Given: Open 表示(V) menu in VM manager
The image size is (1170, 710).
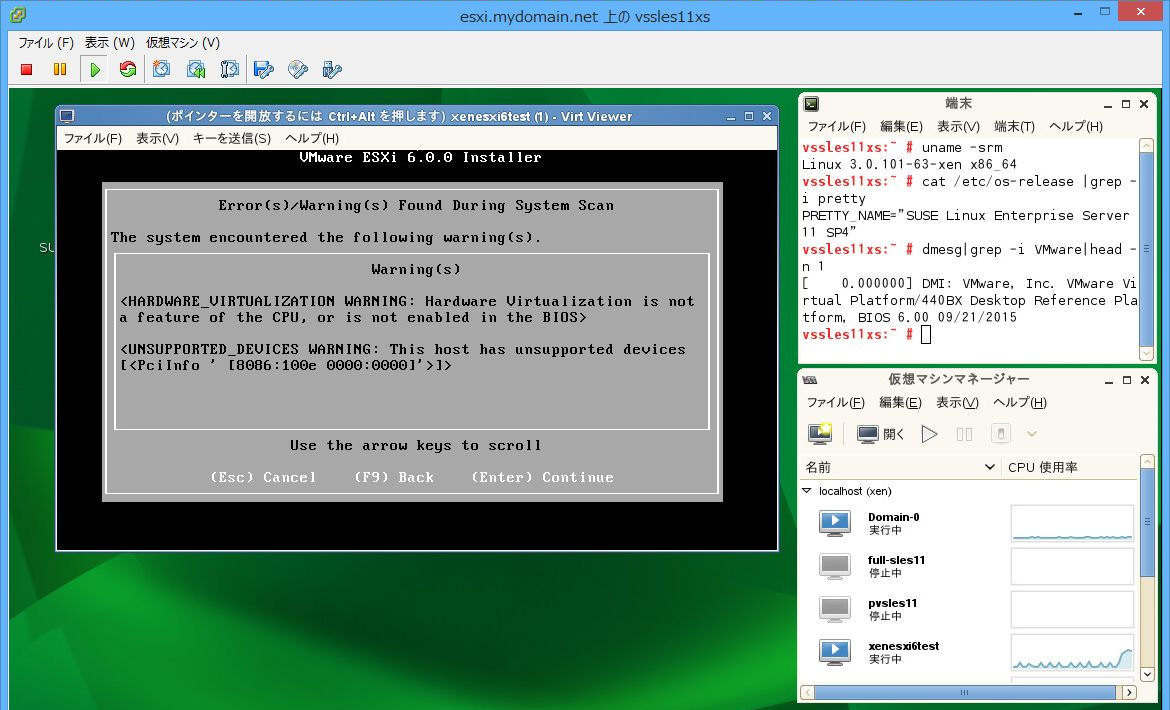Looking at the screenshot, I should click(957, 402).
